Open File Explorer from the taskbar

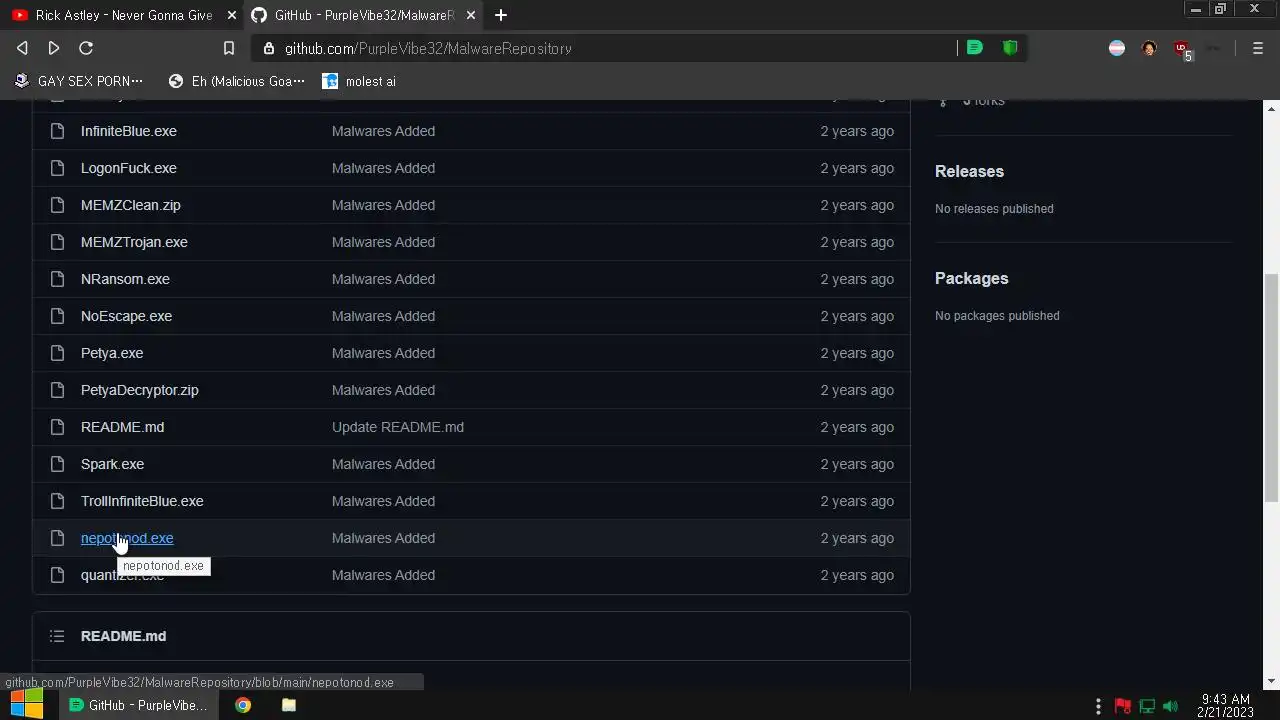pyautogui.click(x=289, y=705)
